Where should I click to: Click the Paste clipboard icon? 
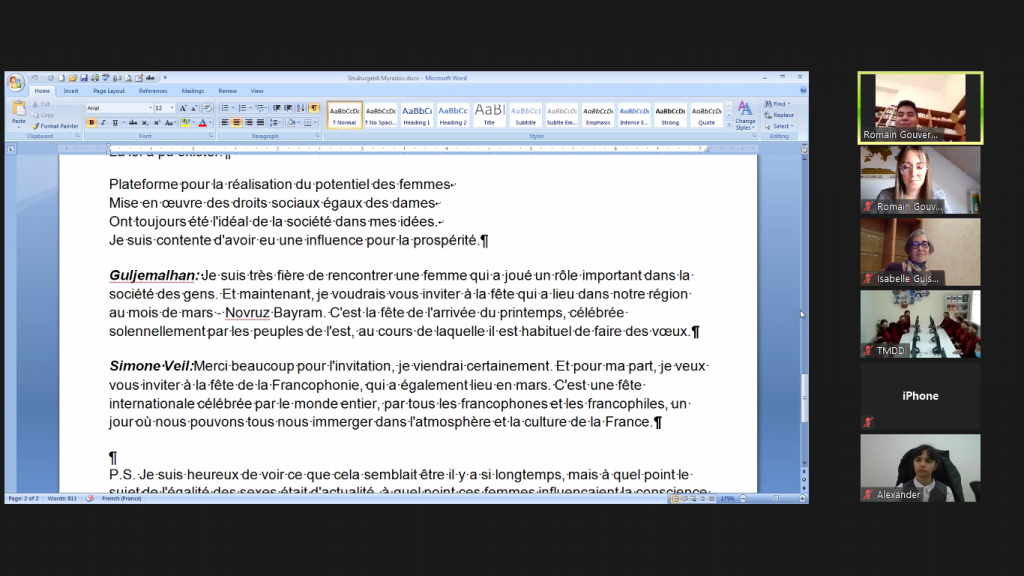click(x=19, y=112)
